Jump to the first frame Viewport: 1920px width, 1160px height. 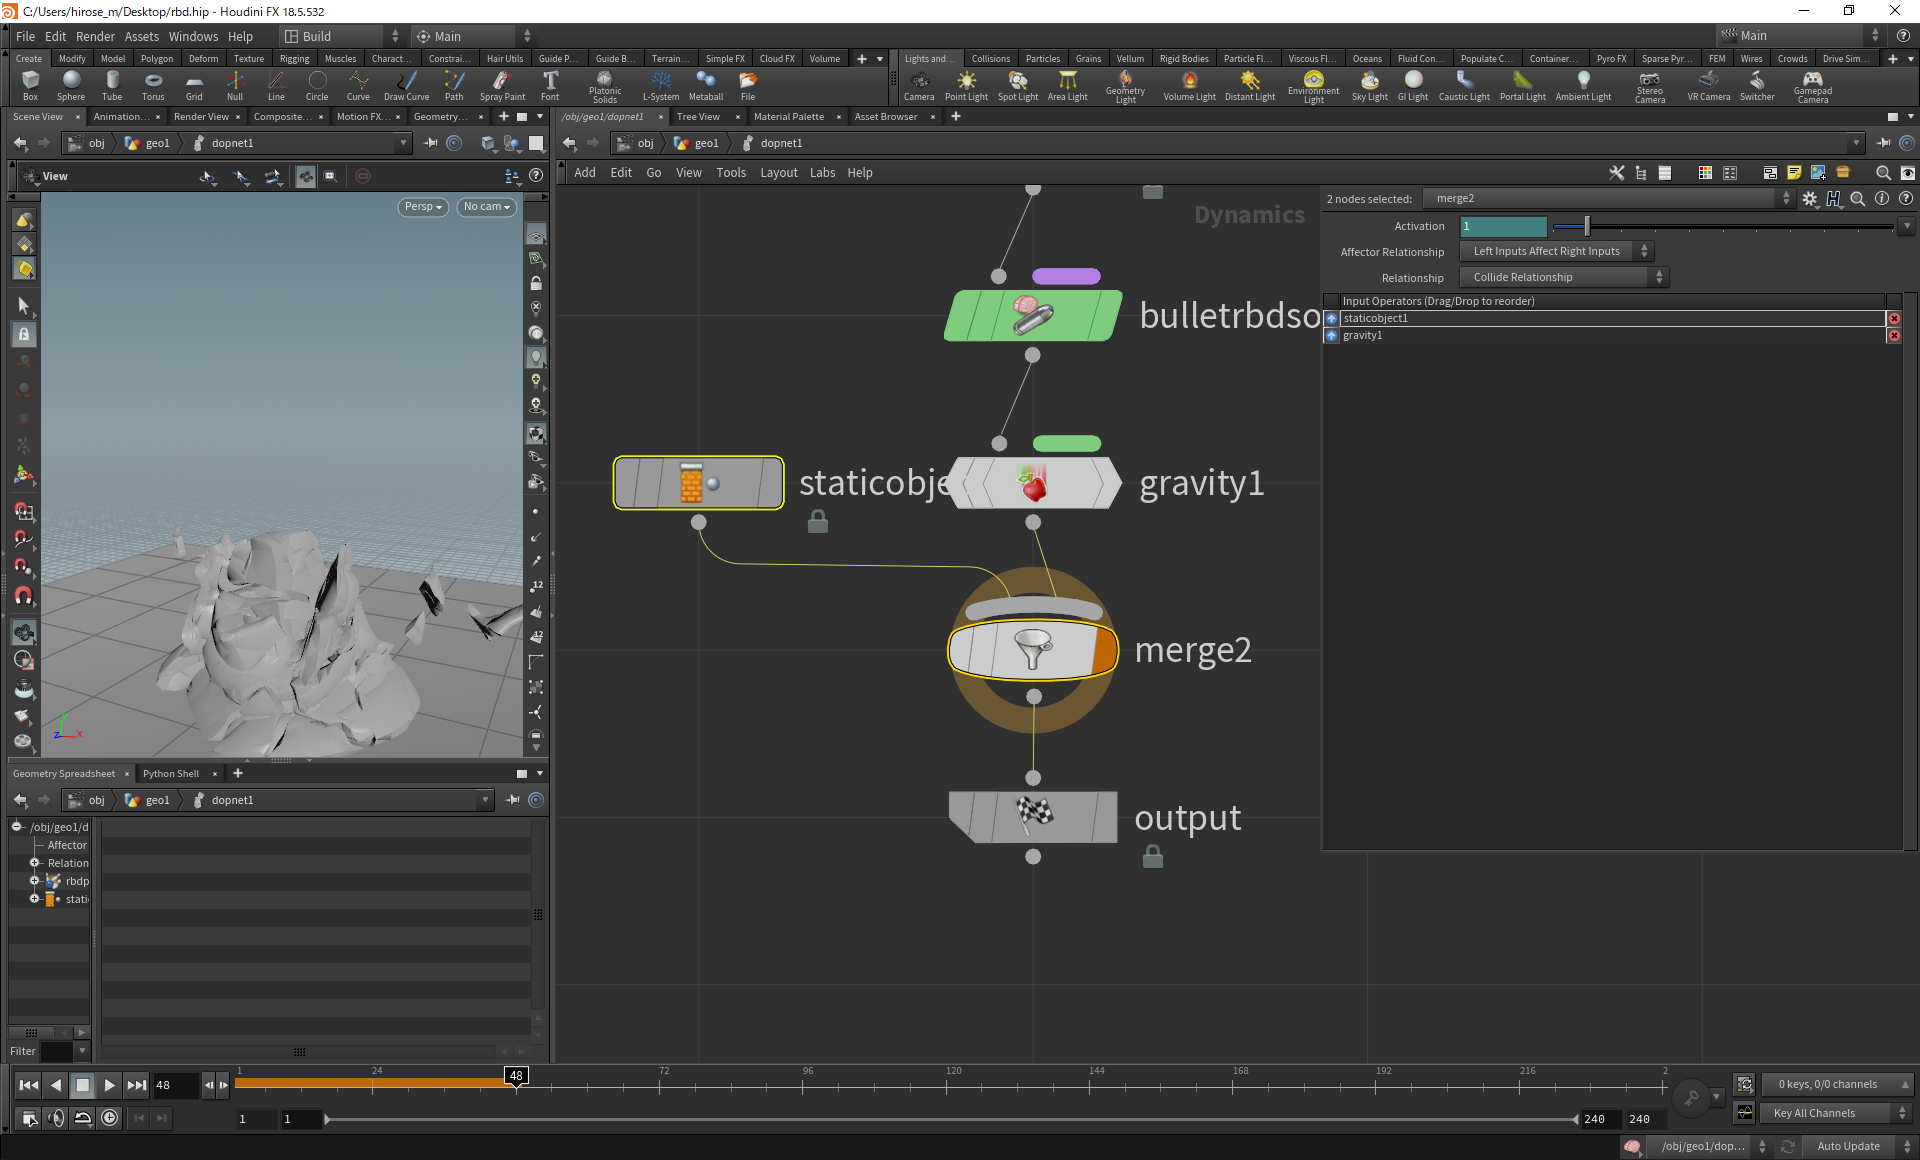pyautogui.click(x=29, y=1085)
